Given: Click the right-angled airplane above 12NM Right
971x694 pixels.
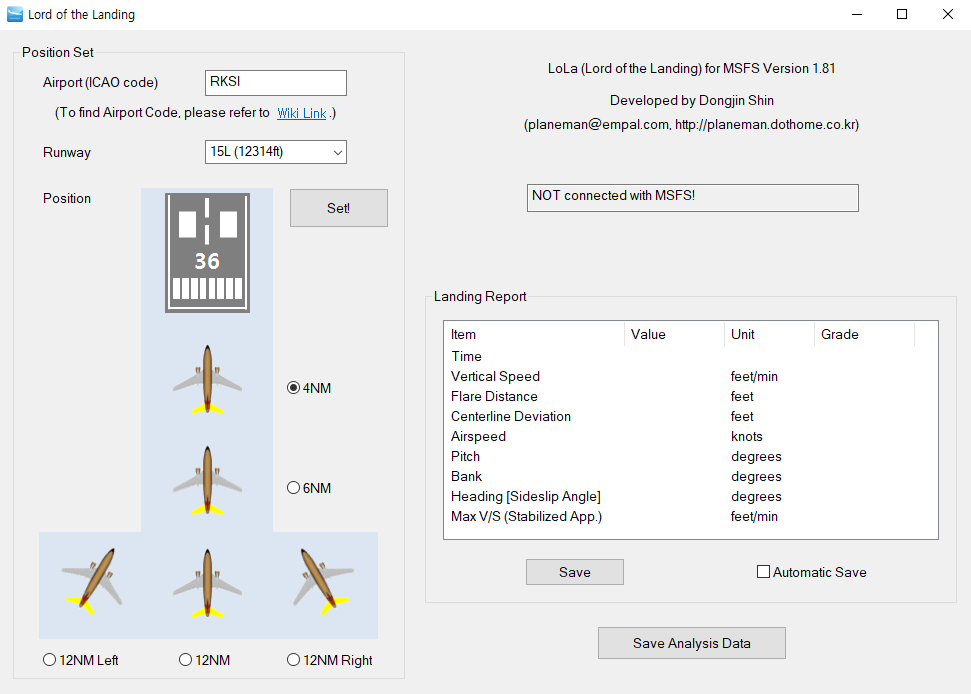Looking at the screenshot, I should click(x=323, y=581).
